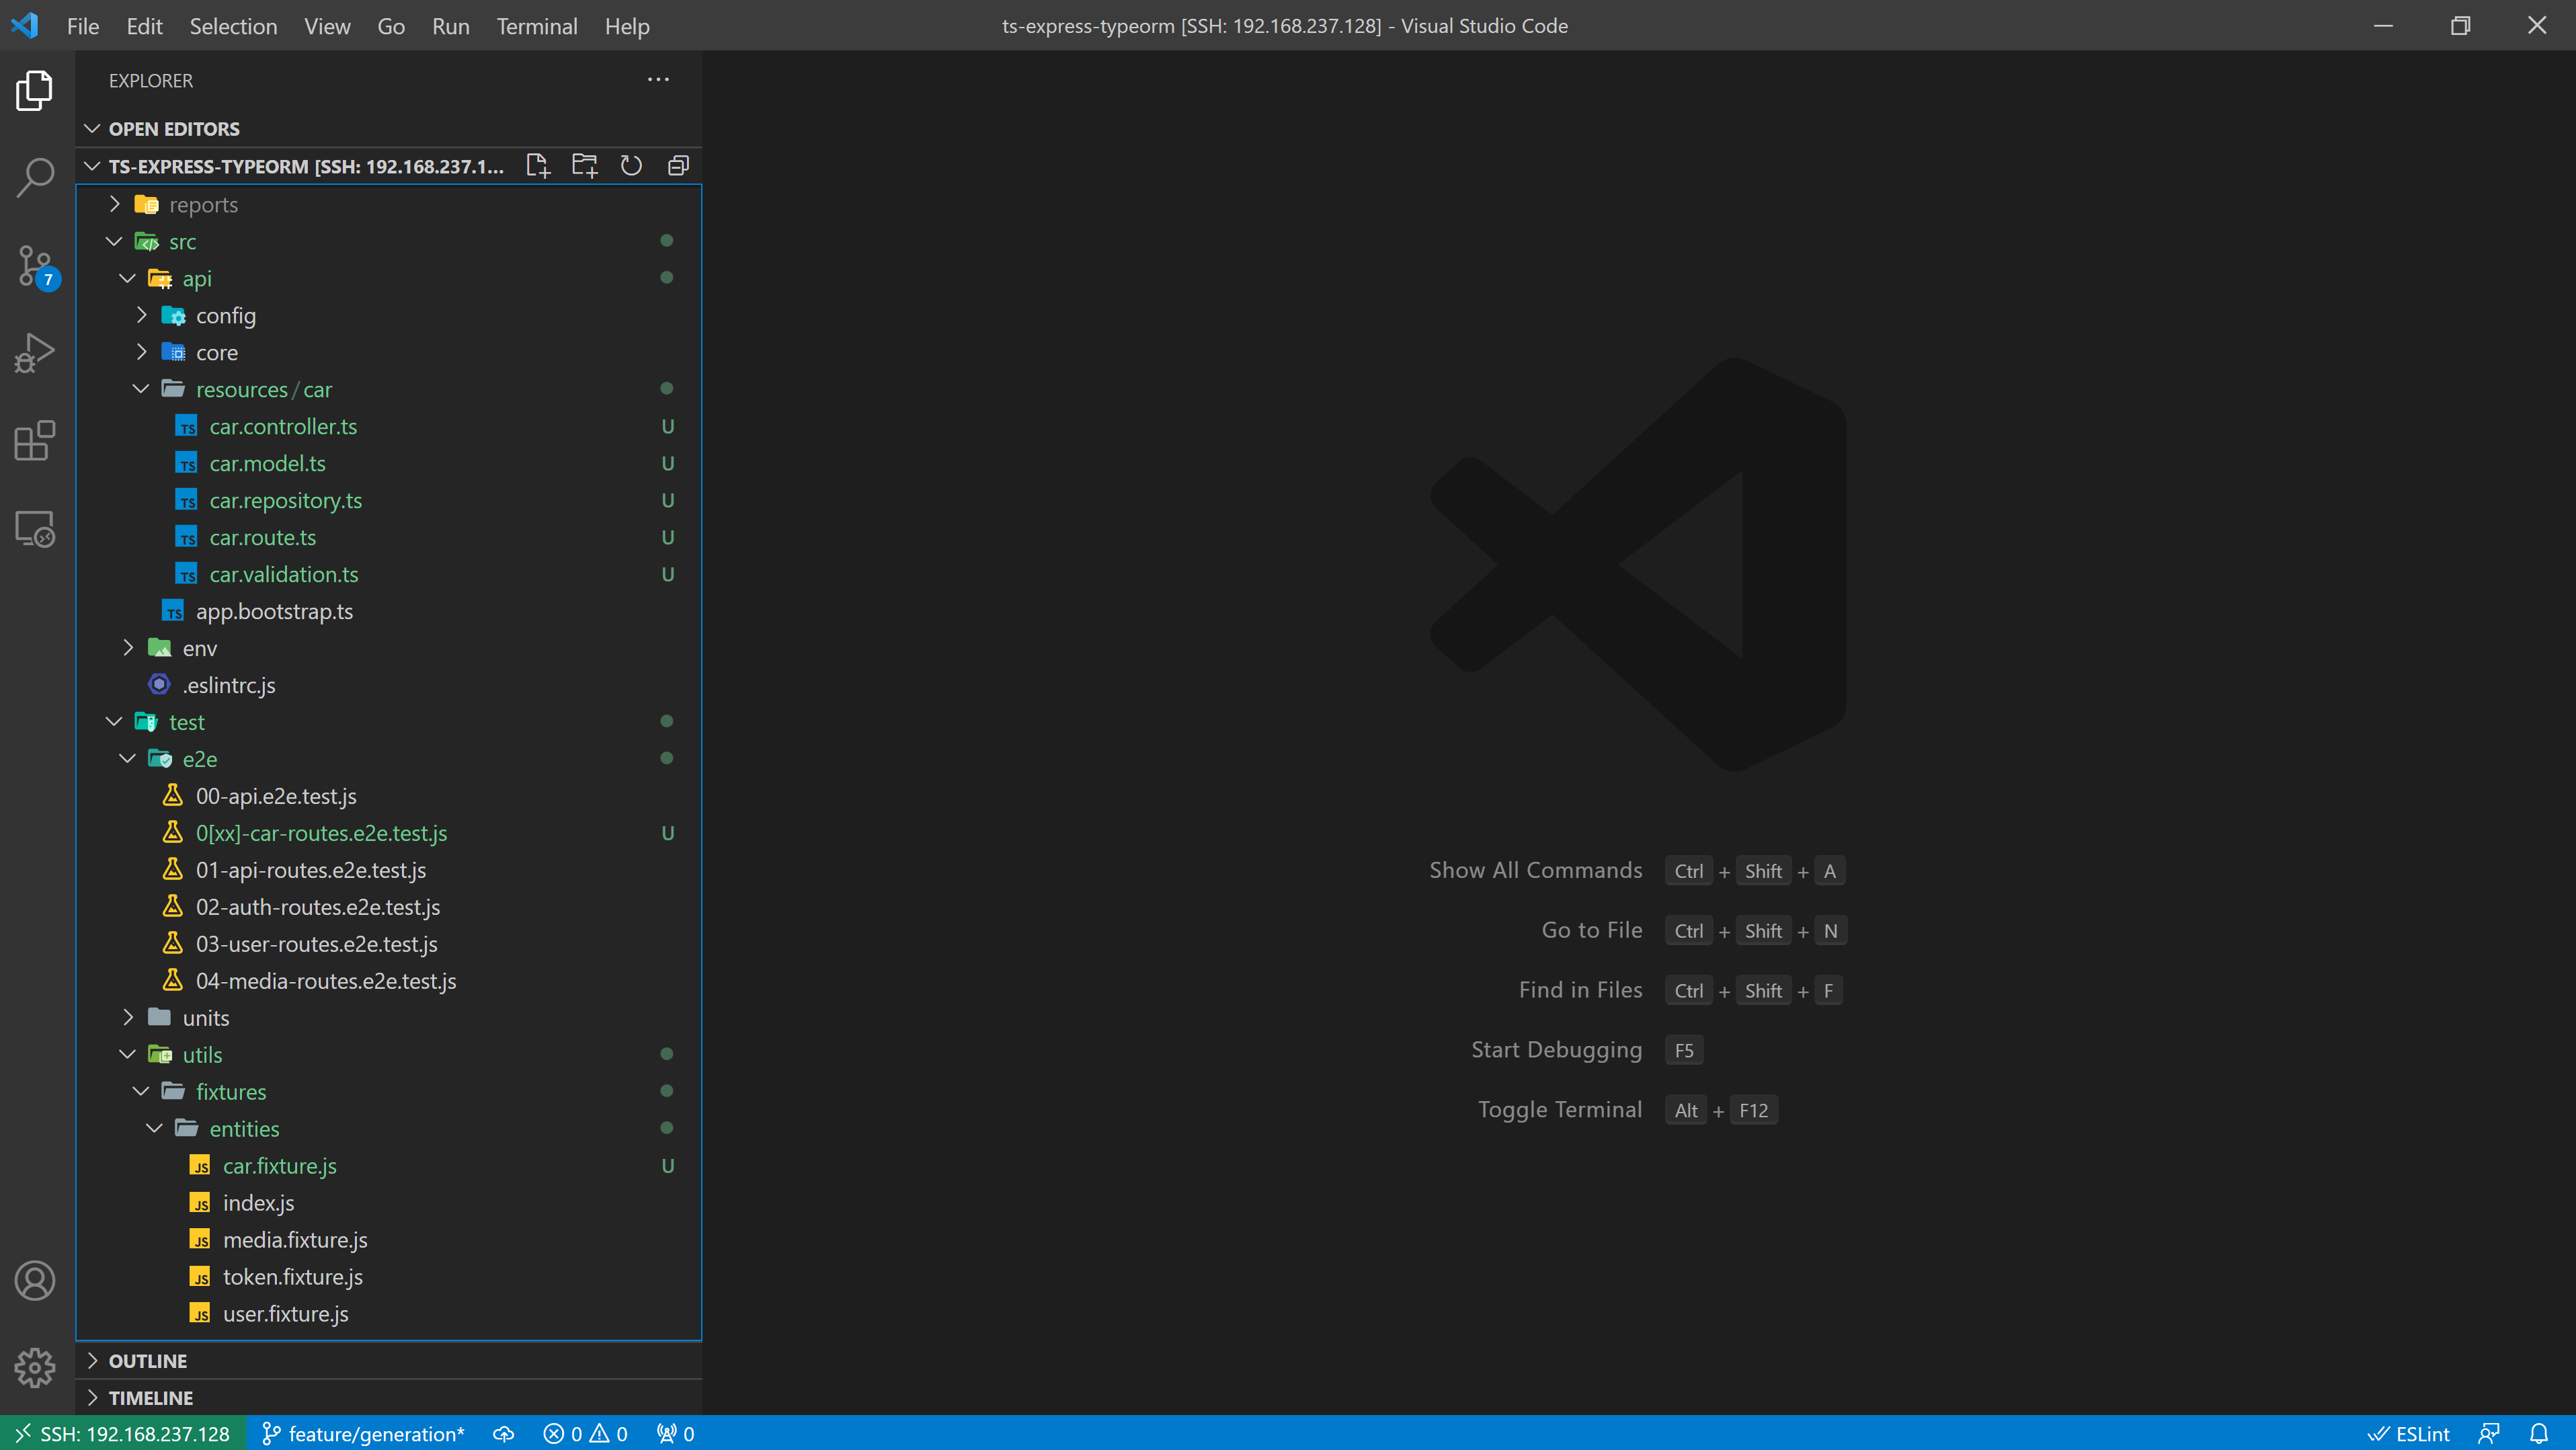Viewport: 2576px width, 1450px height.
Task: Refresh the explorer file tree
Action: [631, 166]
